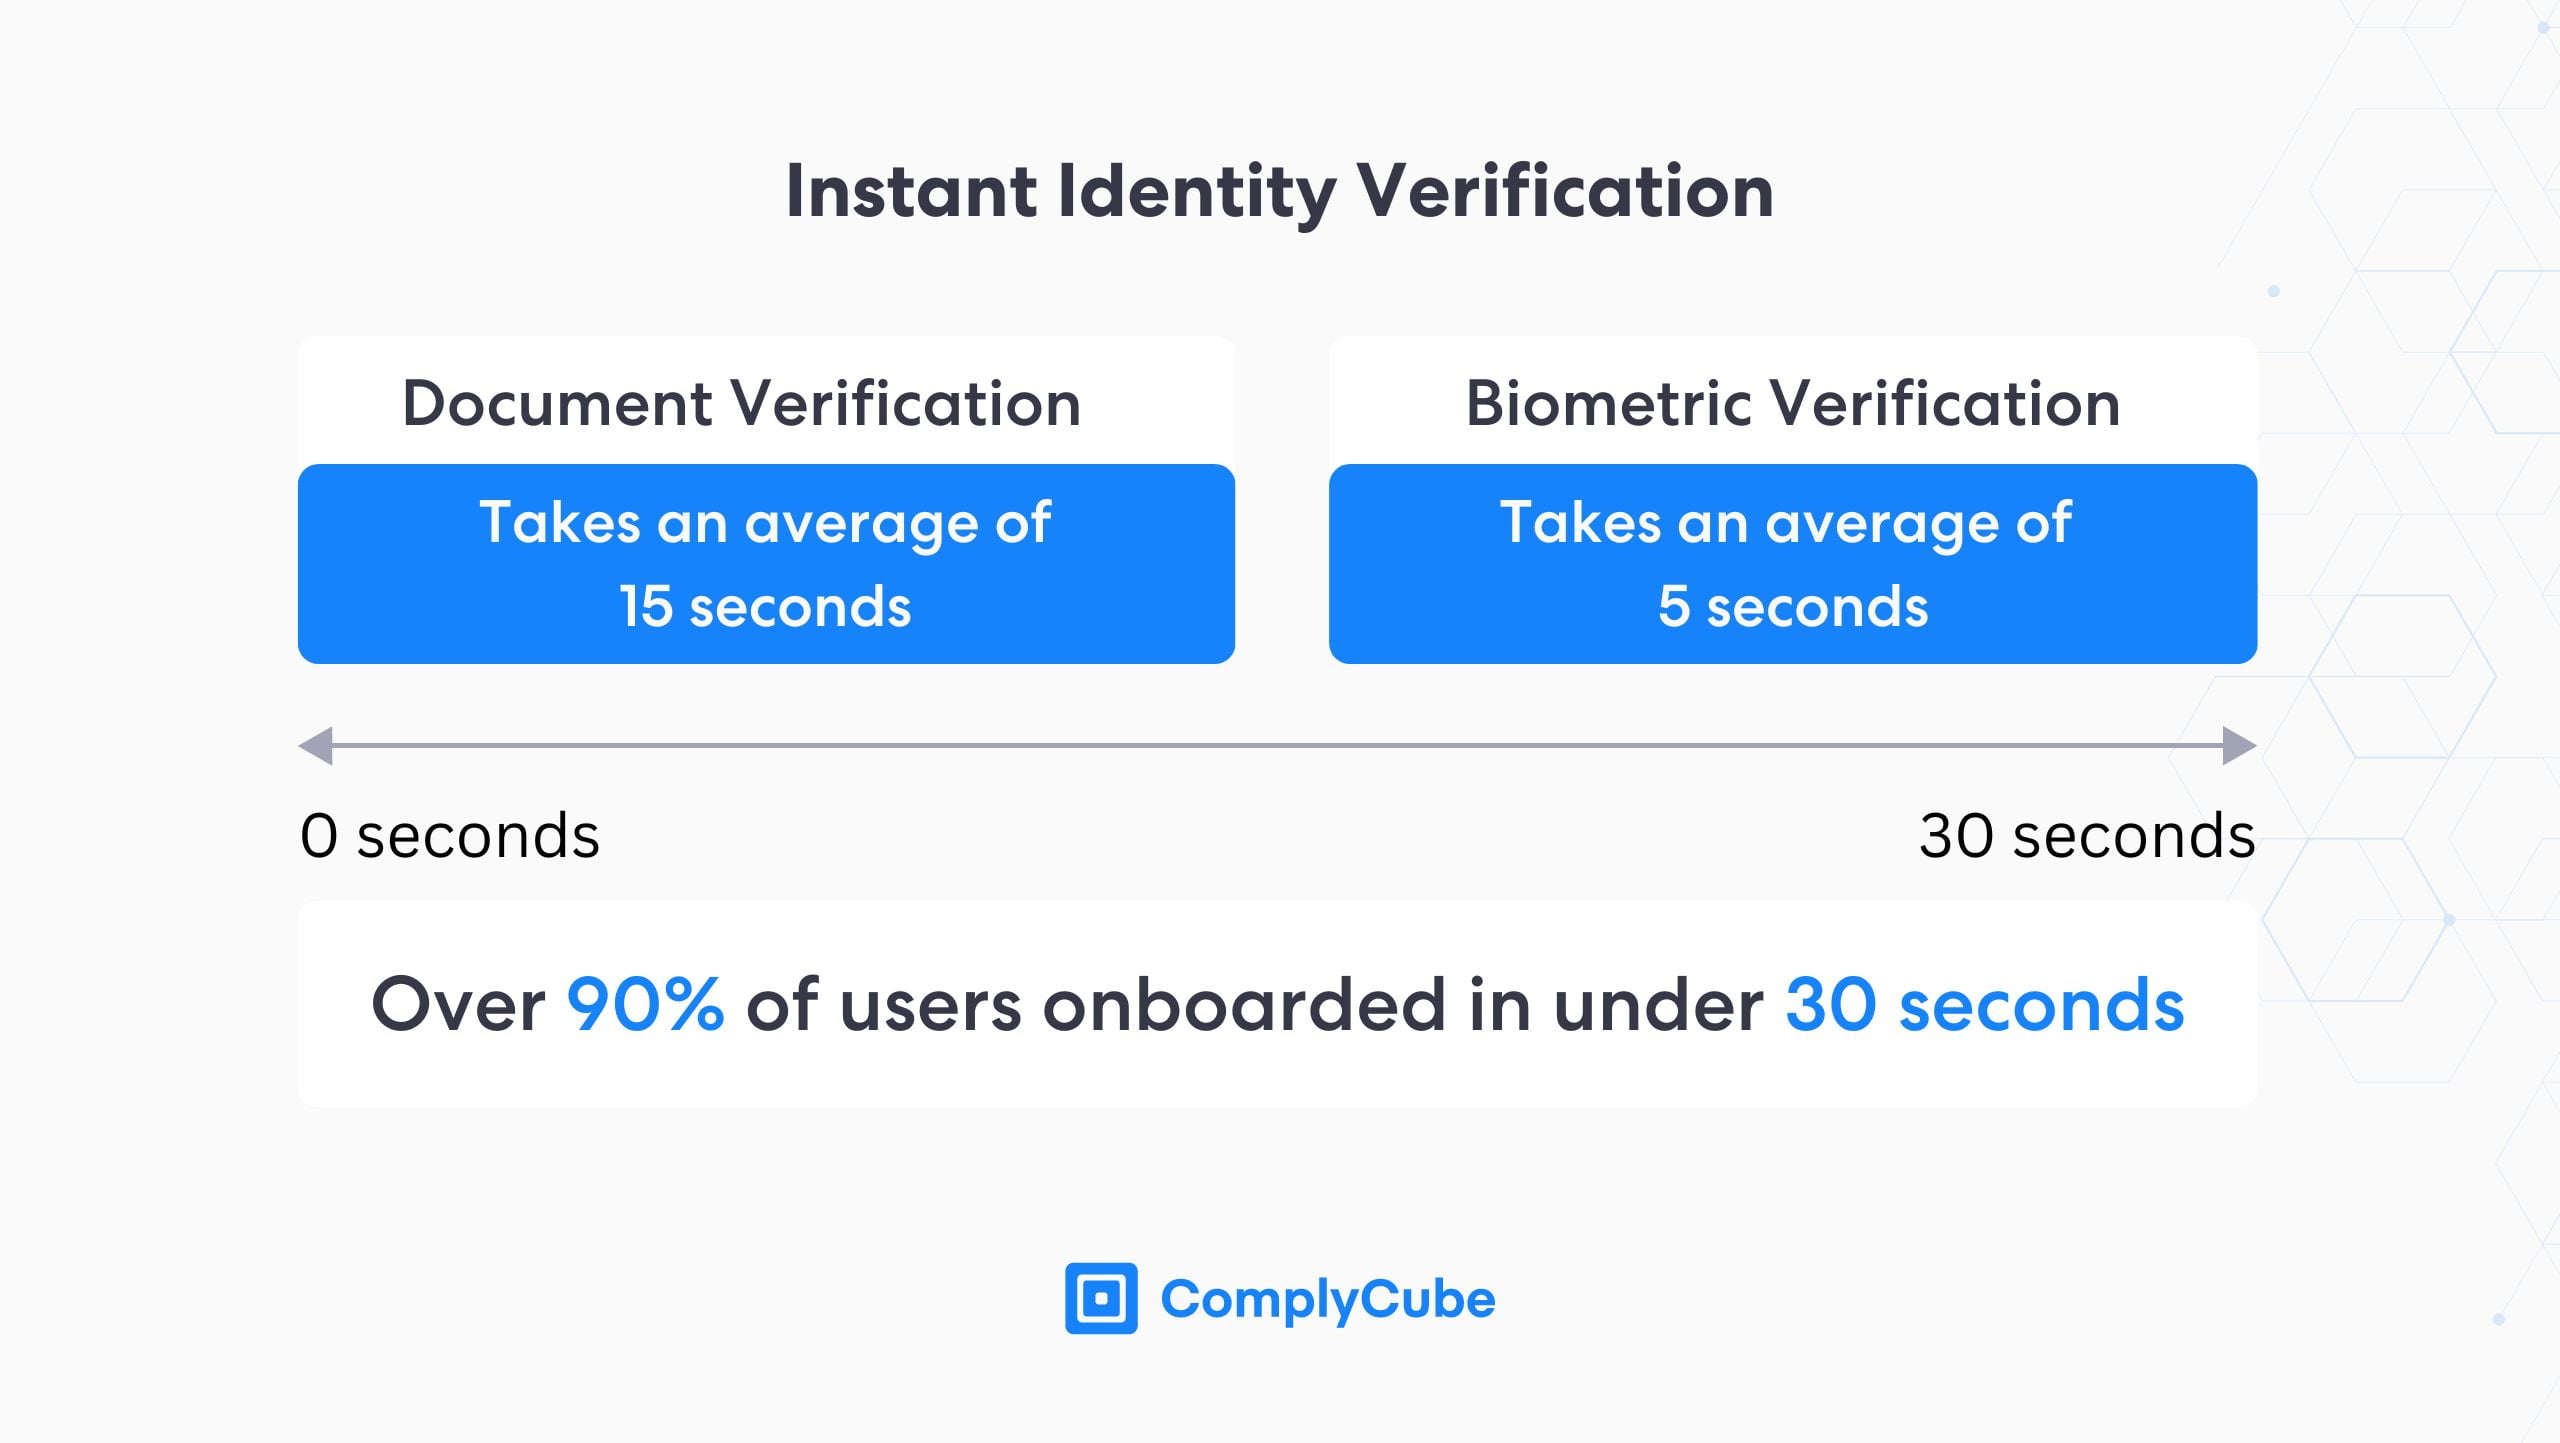Click "Takes an average of" under Biometric Verification
2560x1443 pixels.
coord(1786,523)
